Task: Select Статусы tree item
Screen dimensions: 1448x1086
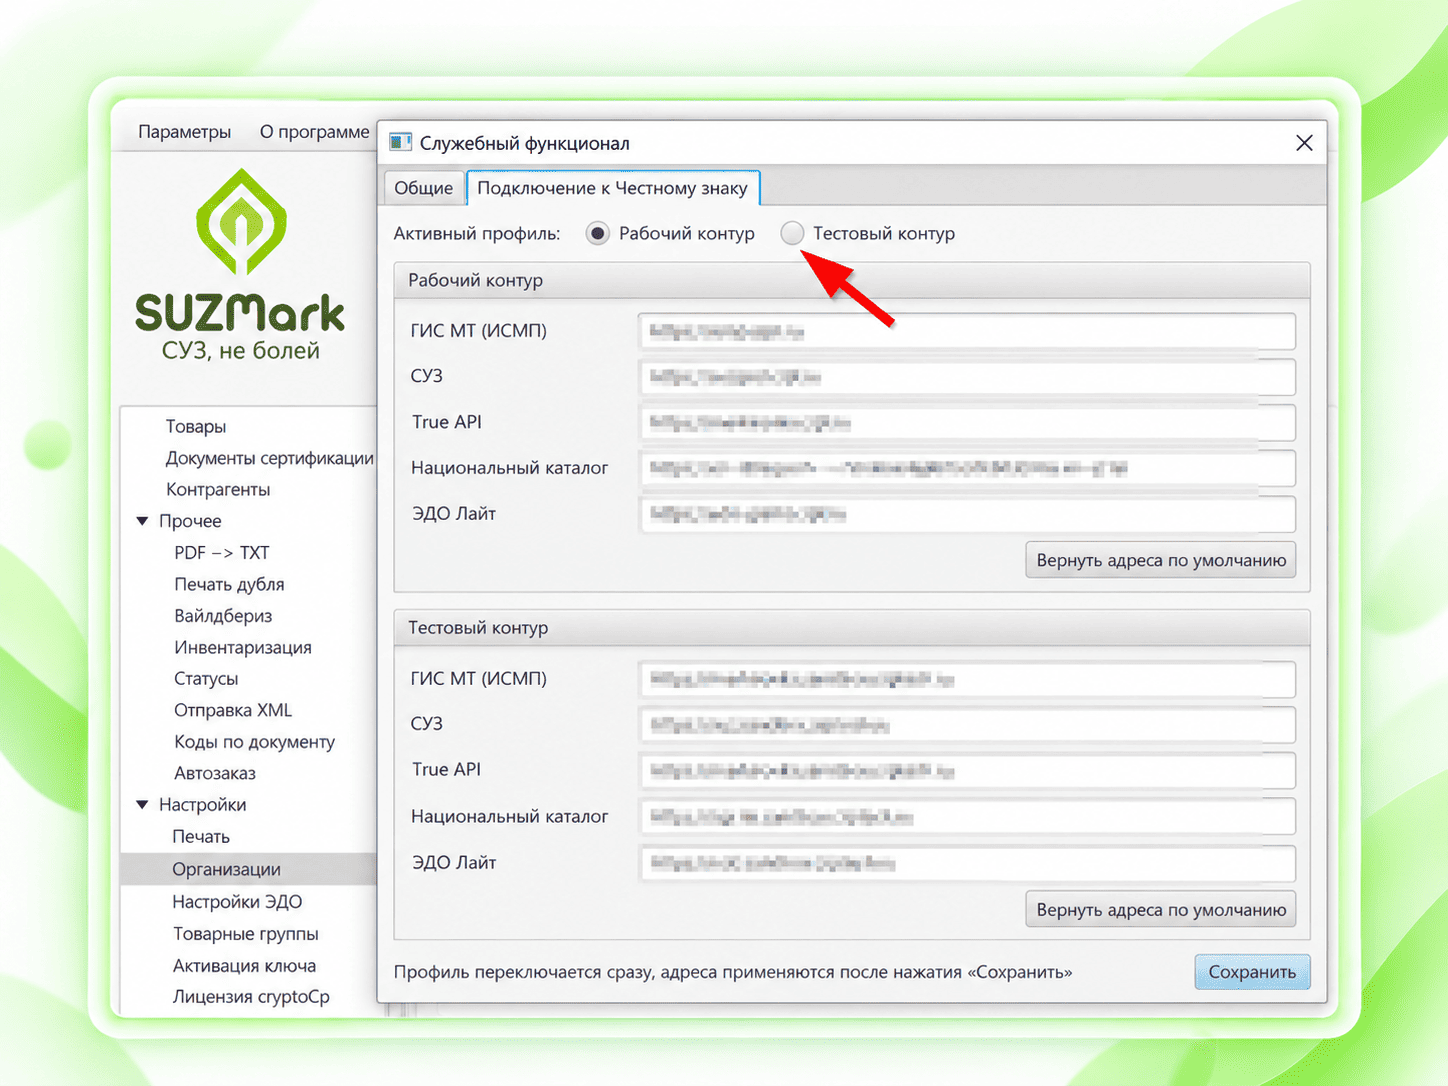Action: [206, 678]
